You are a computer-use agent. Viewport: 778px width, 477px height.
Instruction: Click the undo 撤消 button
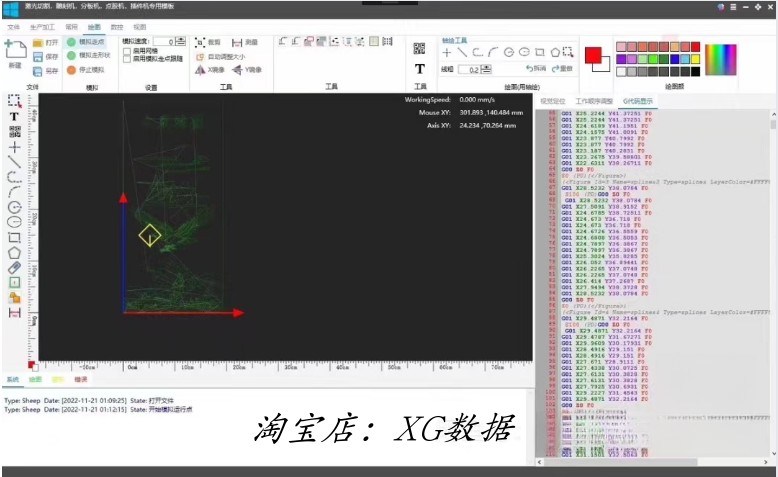click(x=536, y=68)
